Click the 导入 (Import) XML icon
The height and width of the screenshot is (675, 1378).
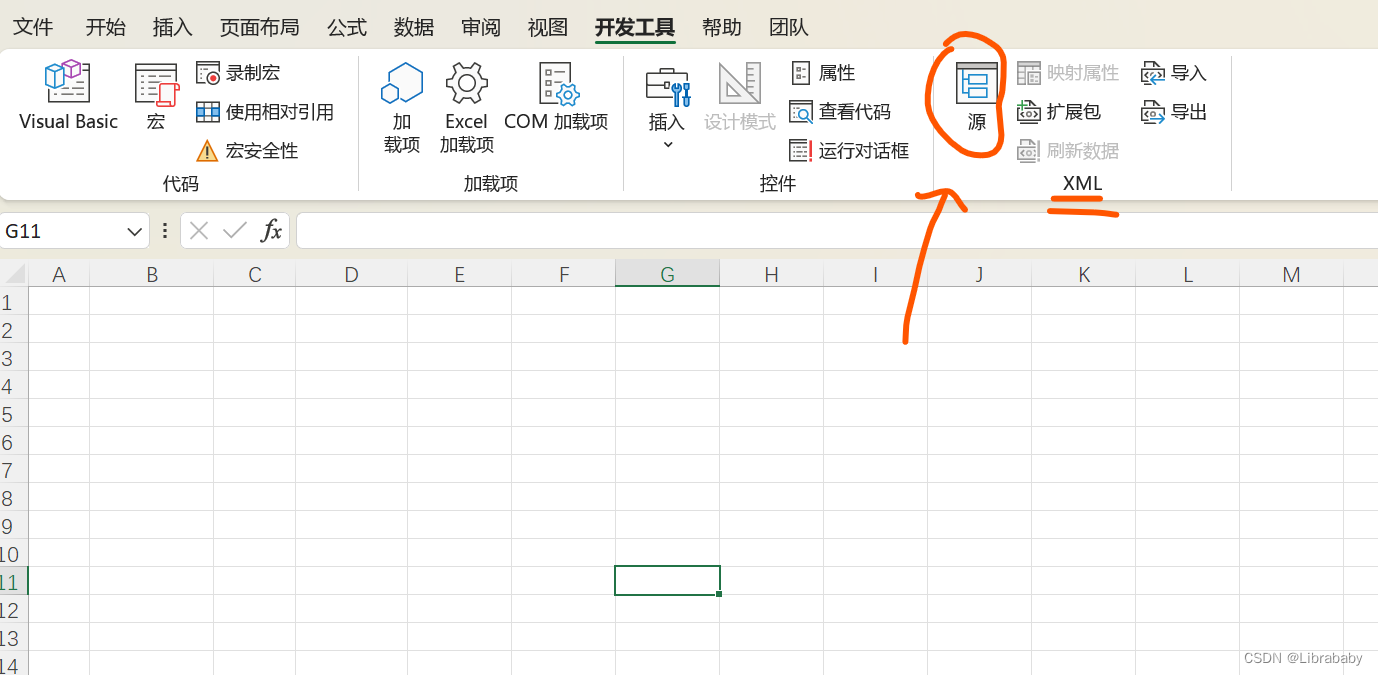[1173, 72]
